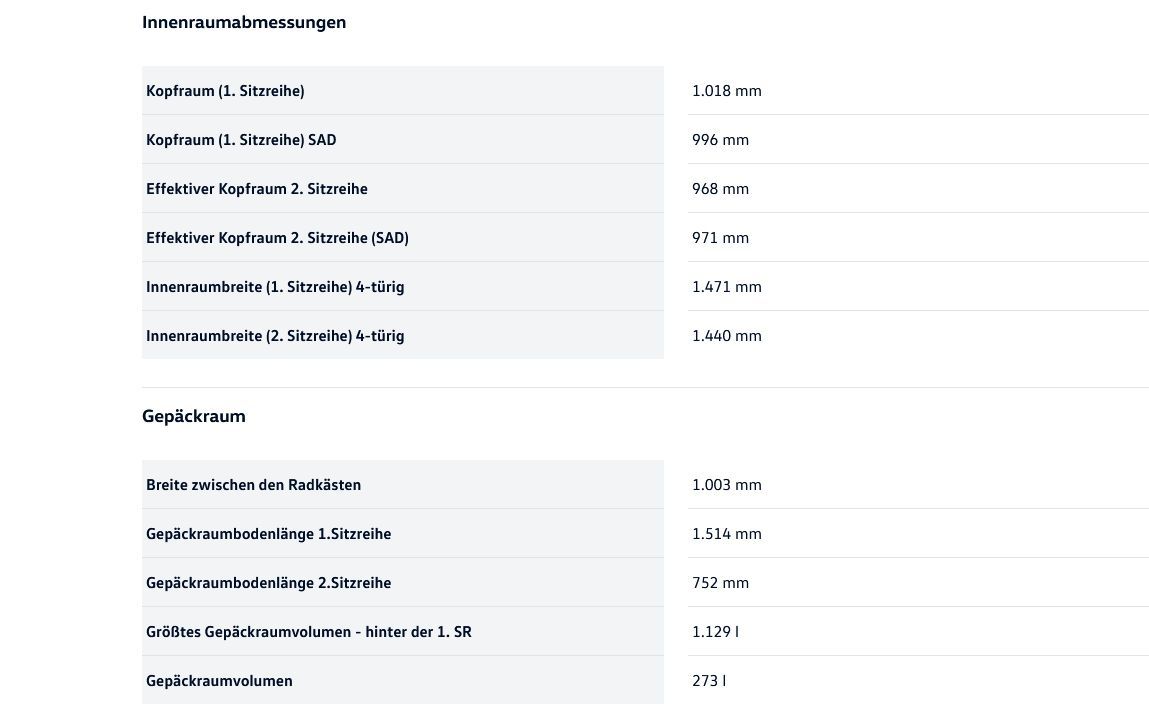This screenshot has height=719, width=1149.
Task: Click the 1.471 mm width value
Action: tap(727, 287)
